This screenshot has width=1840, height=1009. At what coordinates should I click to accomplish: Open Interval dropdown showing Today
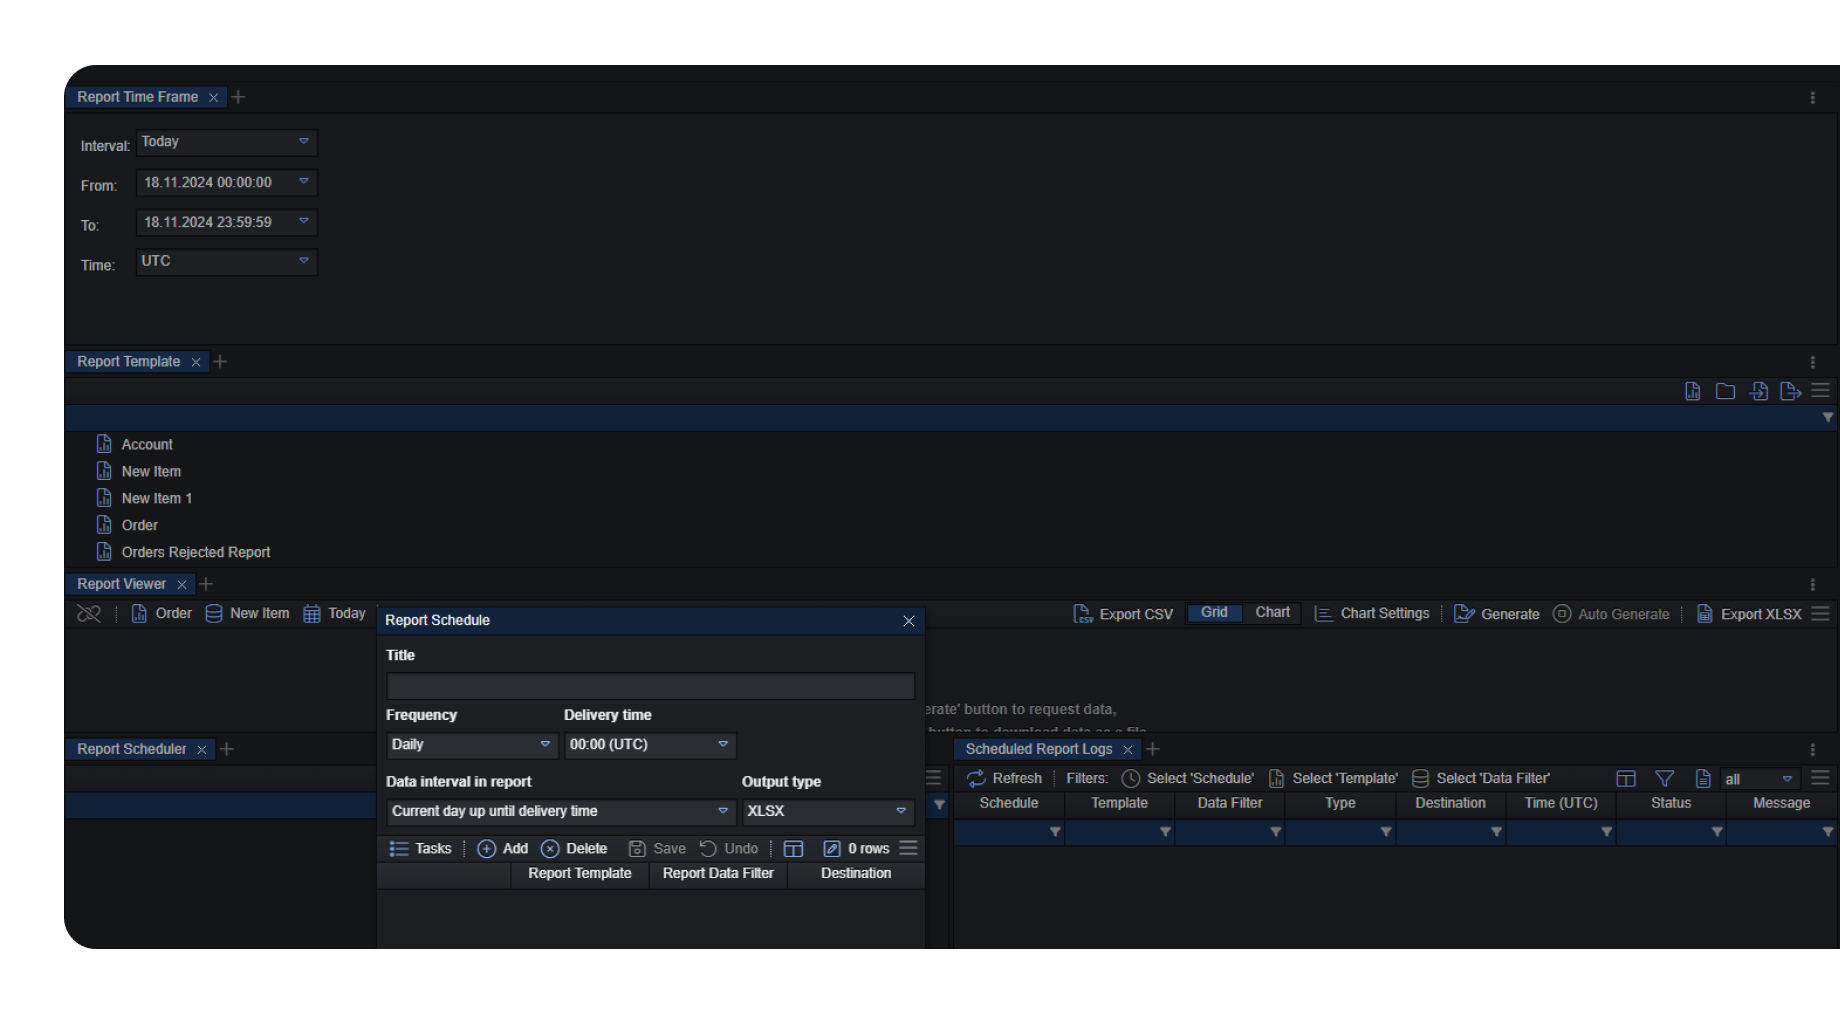point(227,142)
